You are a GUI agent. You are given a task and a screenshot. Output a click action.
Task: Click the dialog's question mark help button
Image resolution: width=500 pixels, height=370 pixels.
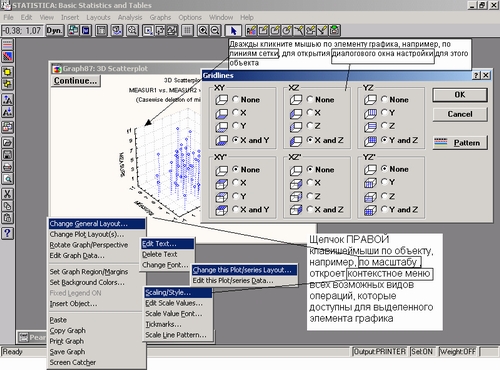click(477, 75)
